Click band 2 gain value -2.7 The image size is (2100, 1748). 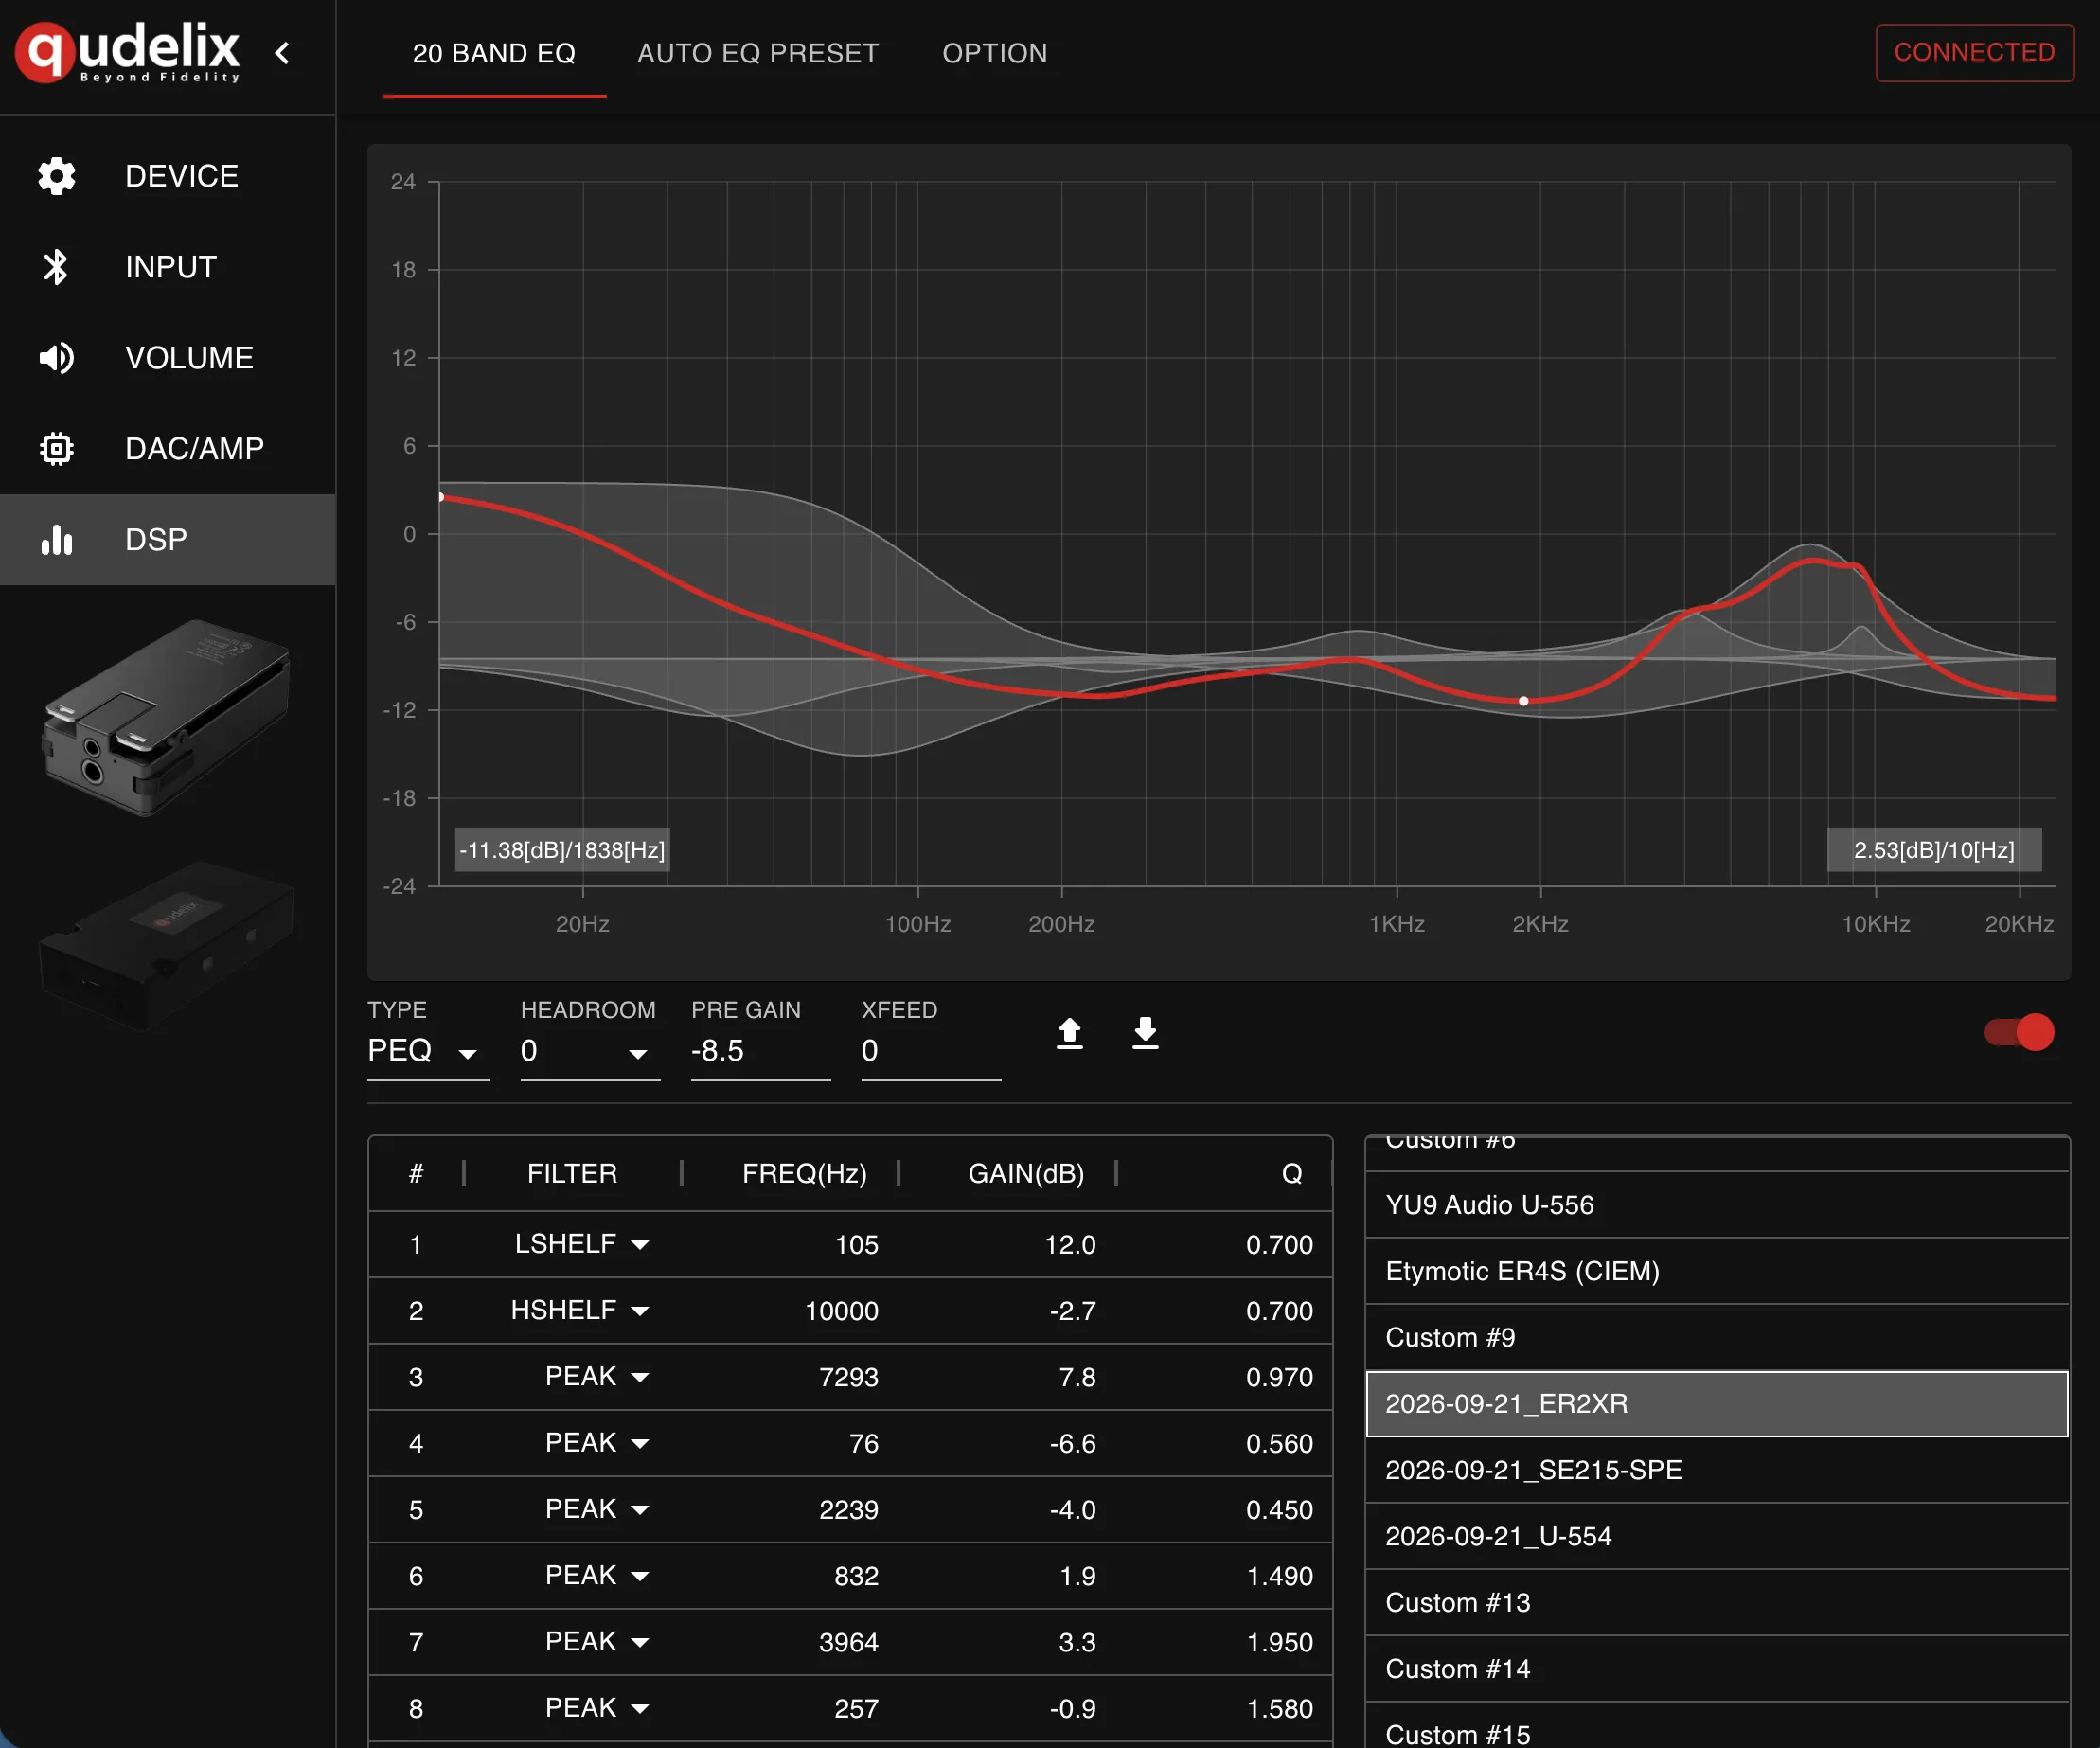(x=1073, y=1311)
